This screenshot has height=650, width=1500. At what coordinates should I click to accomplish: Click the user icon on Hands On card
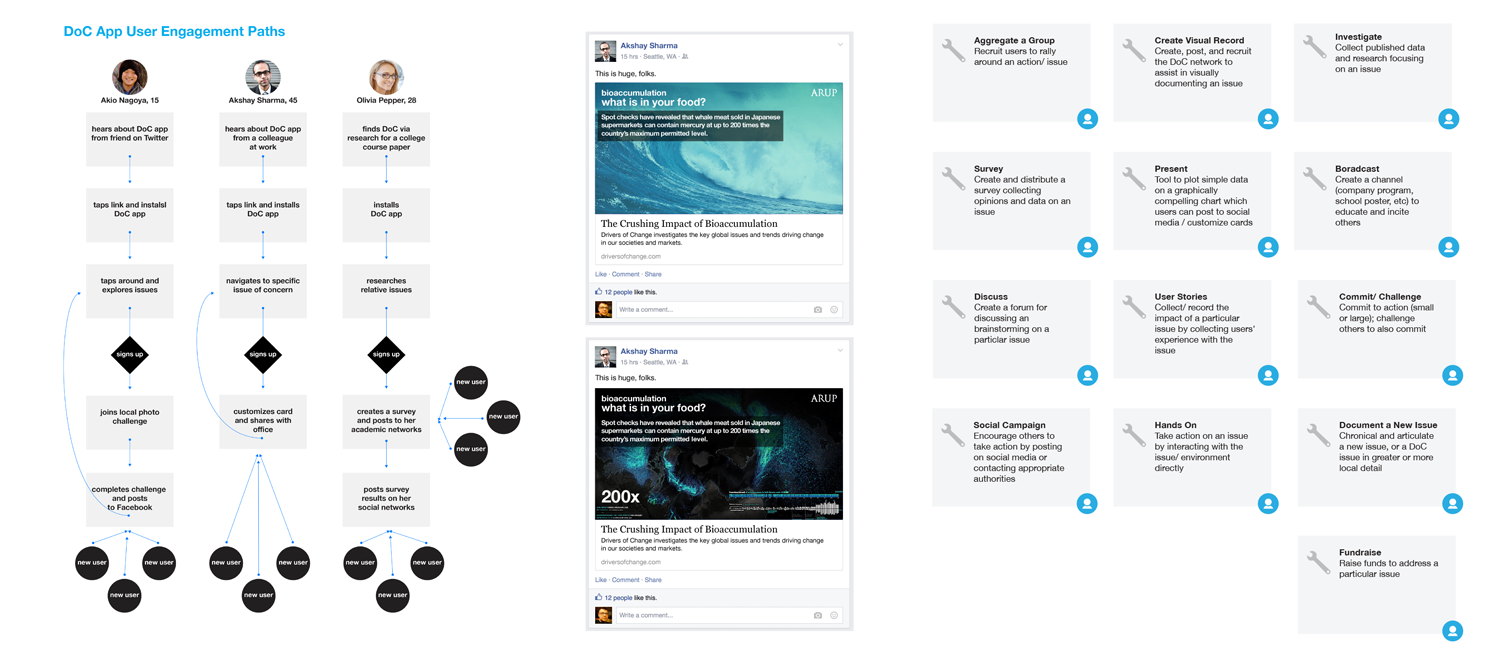(1268, 503)
